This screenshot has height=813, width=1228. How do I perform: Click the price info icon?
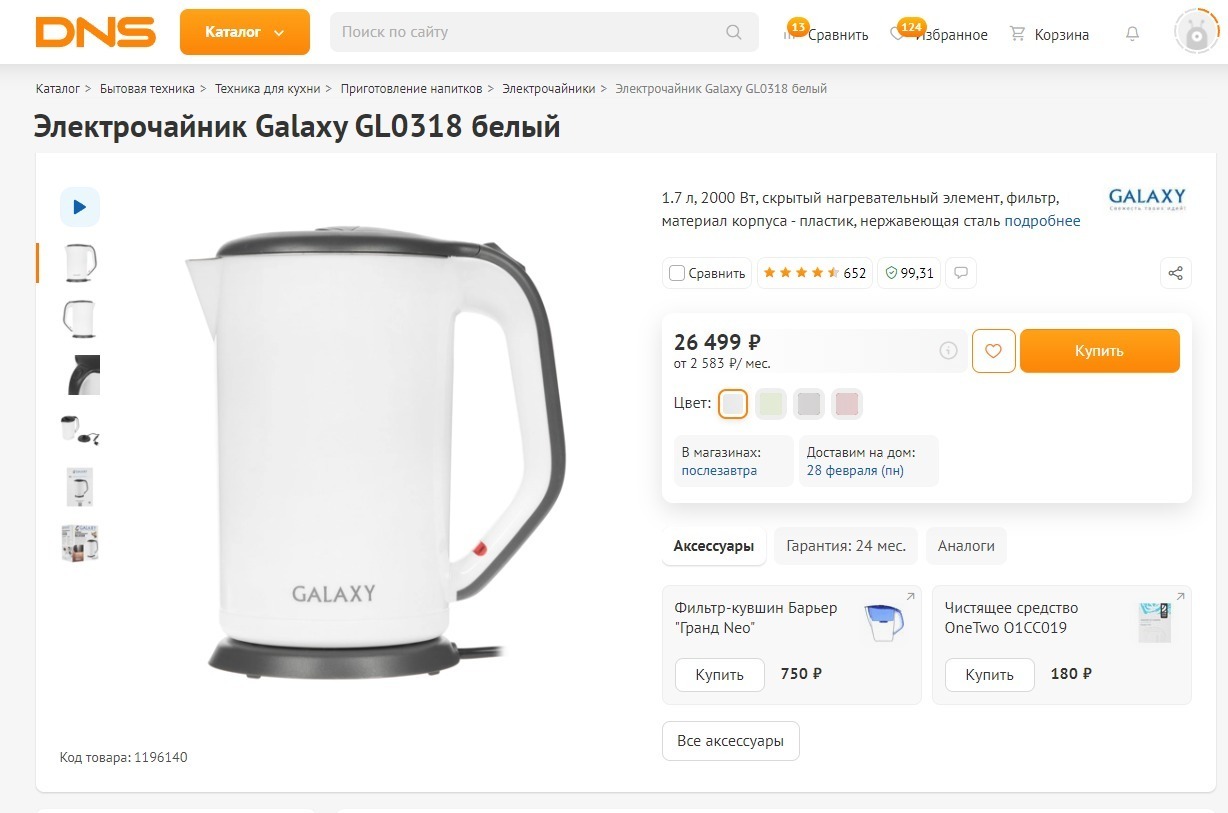tap(948, 351)
